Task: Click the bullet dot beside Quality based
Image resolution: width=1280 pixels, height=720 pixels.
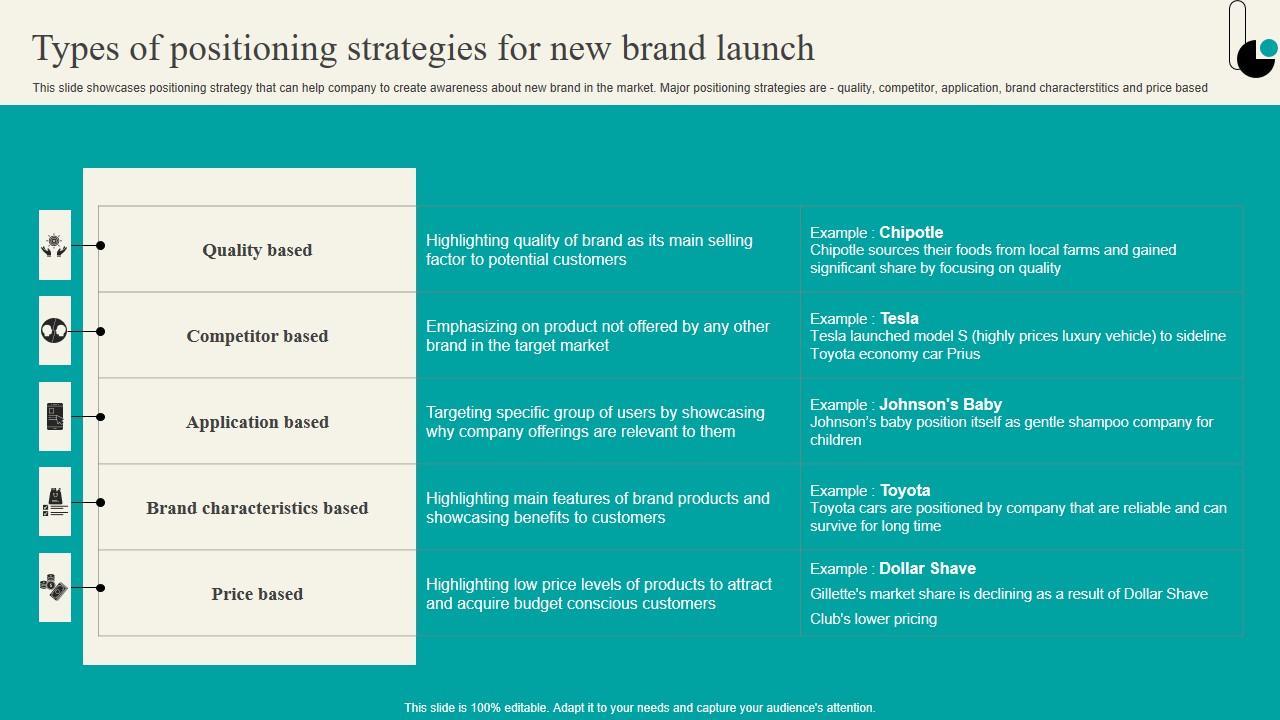Action: click(100, 245)
